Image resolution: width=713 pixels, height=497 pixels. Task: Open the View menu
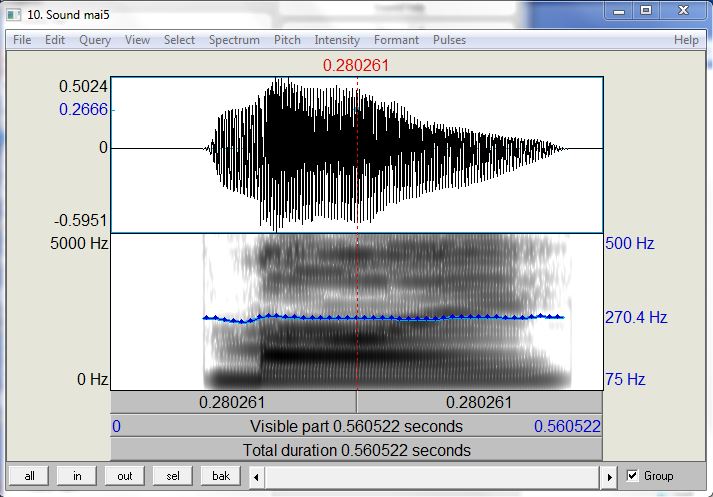137,40
